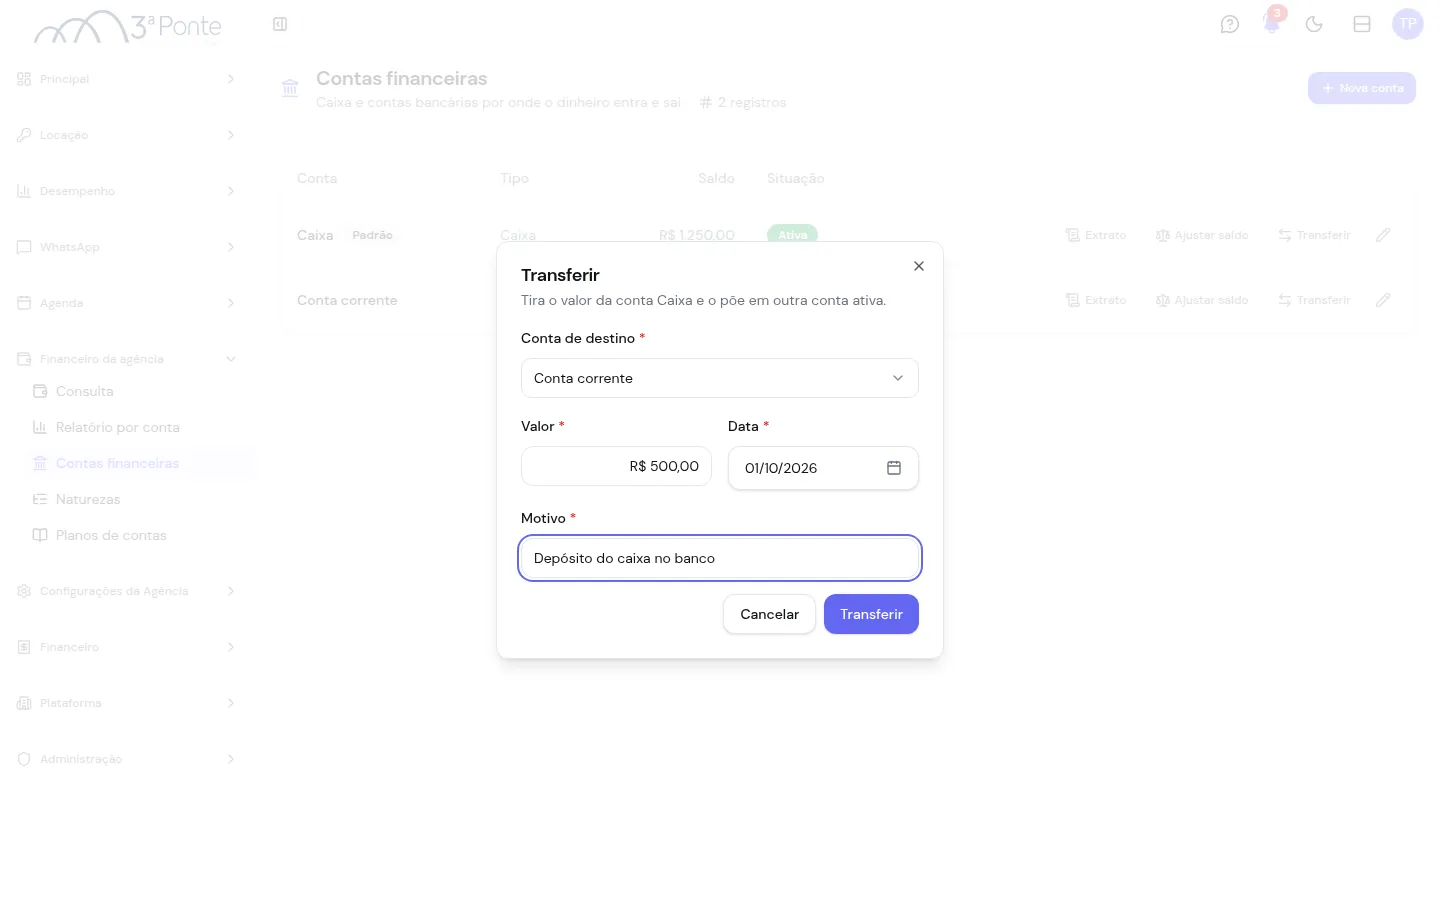Expand the Locação sidebar section
The width and height of the screenshot is (1440, 900).
tap(128, 135)
